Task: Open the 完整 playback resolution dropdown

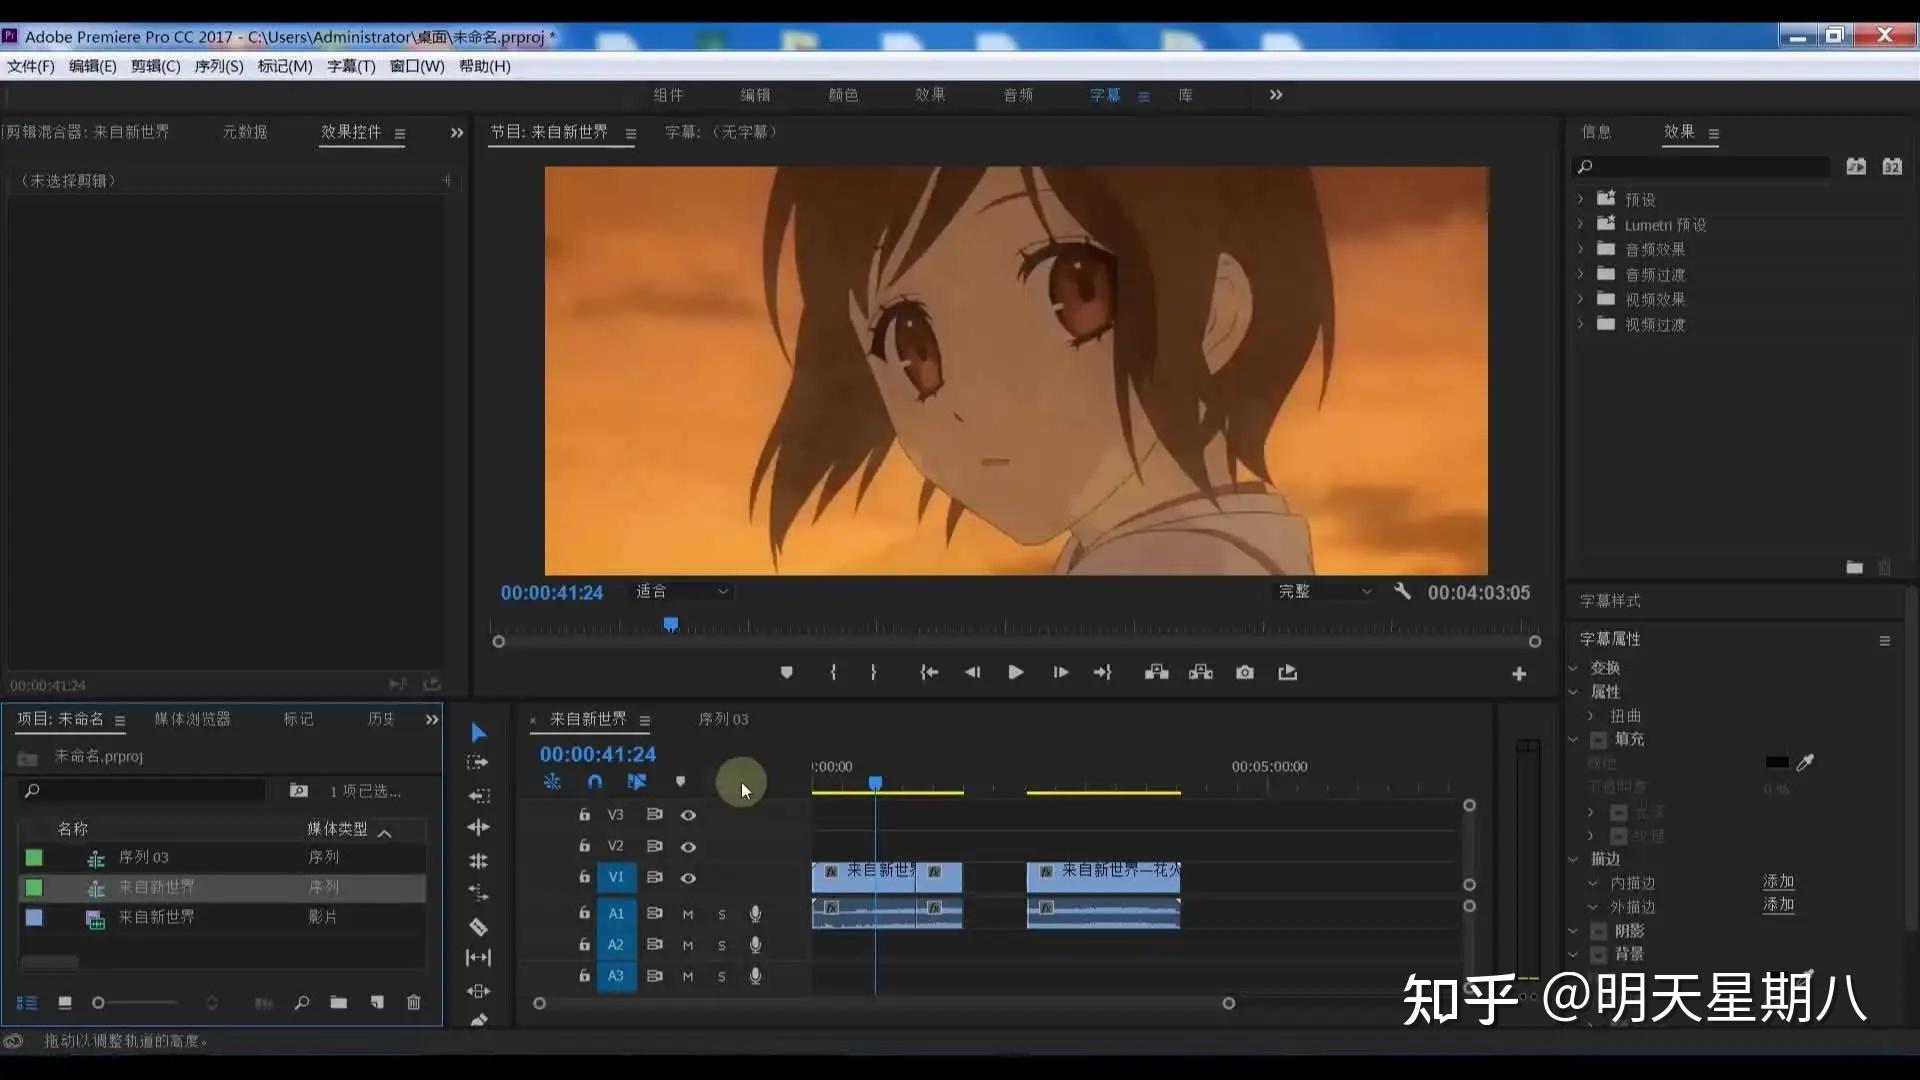Action: [1324, 592]
